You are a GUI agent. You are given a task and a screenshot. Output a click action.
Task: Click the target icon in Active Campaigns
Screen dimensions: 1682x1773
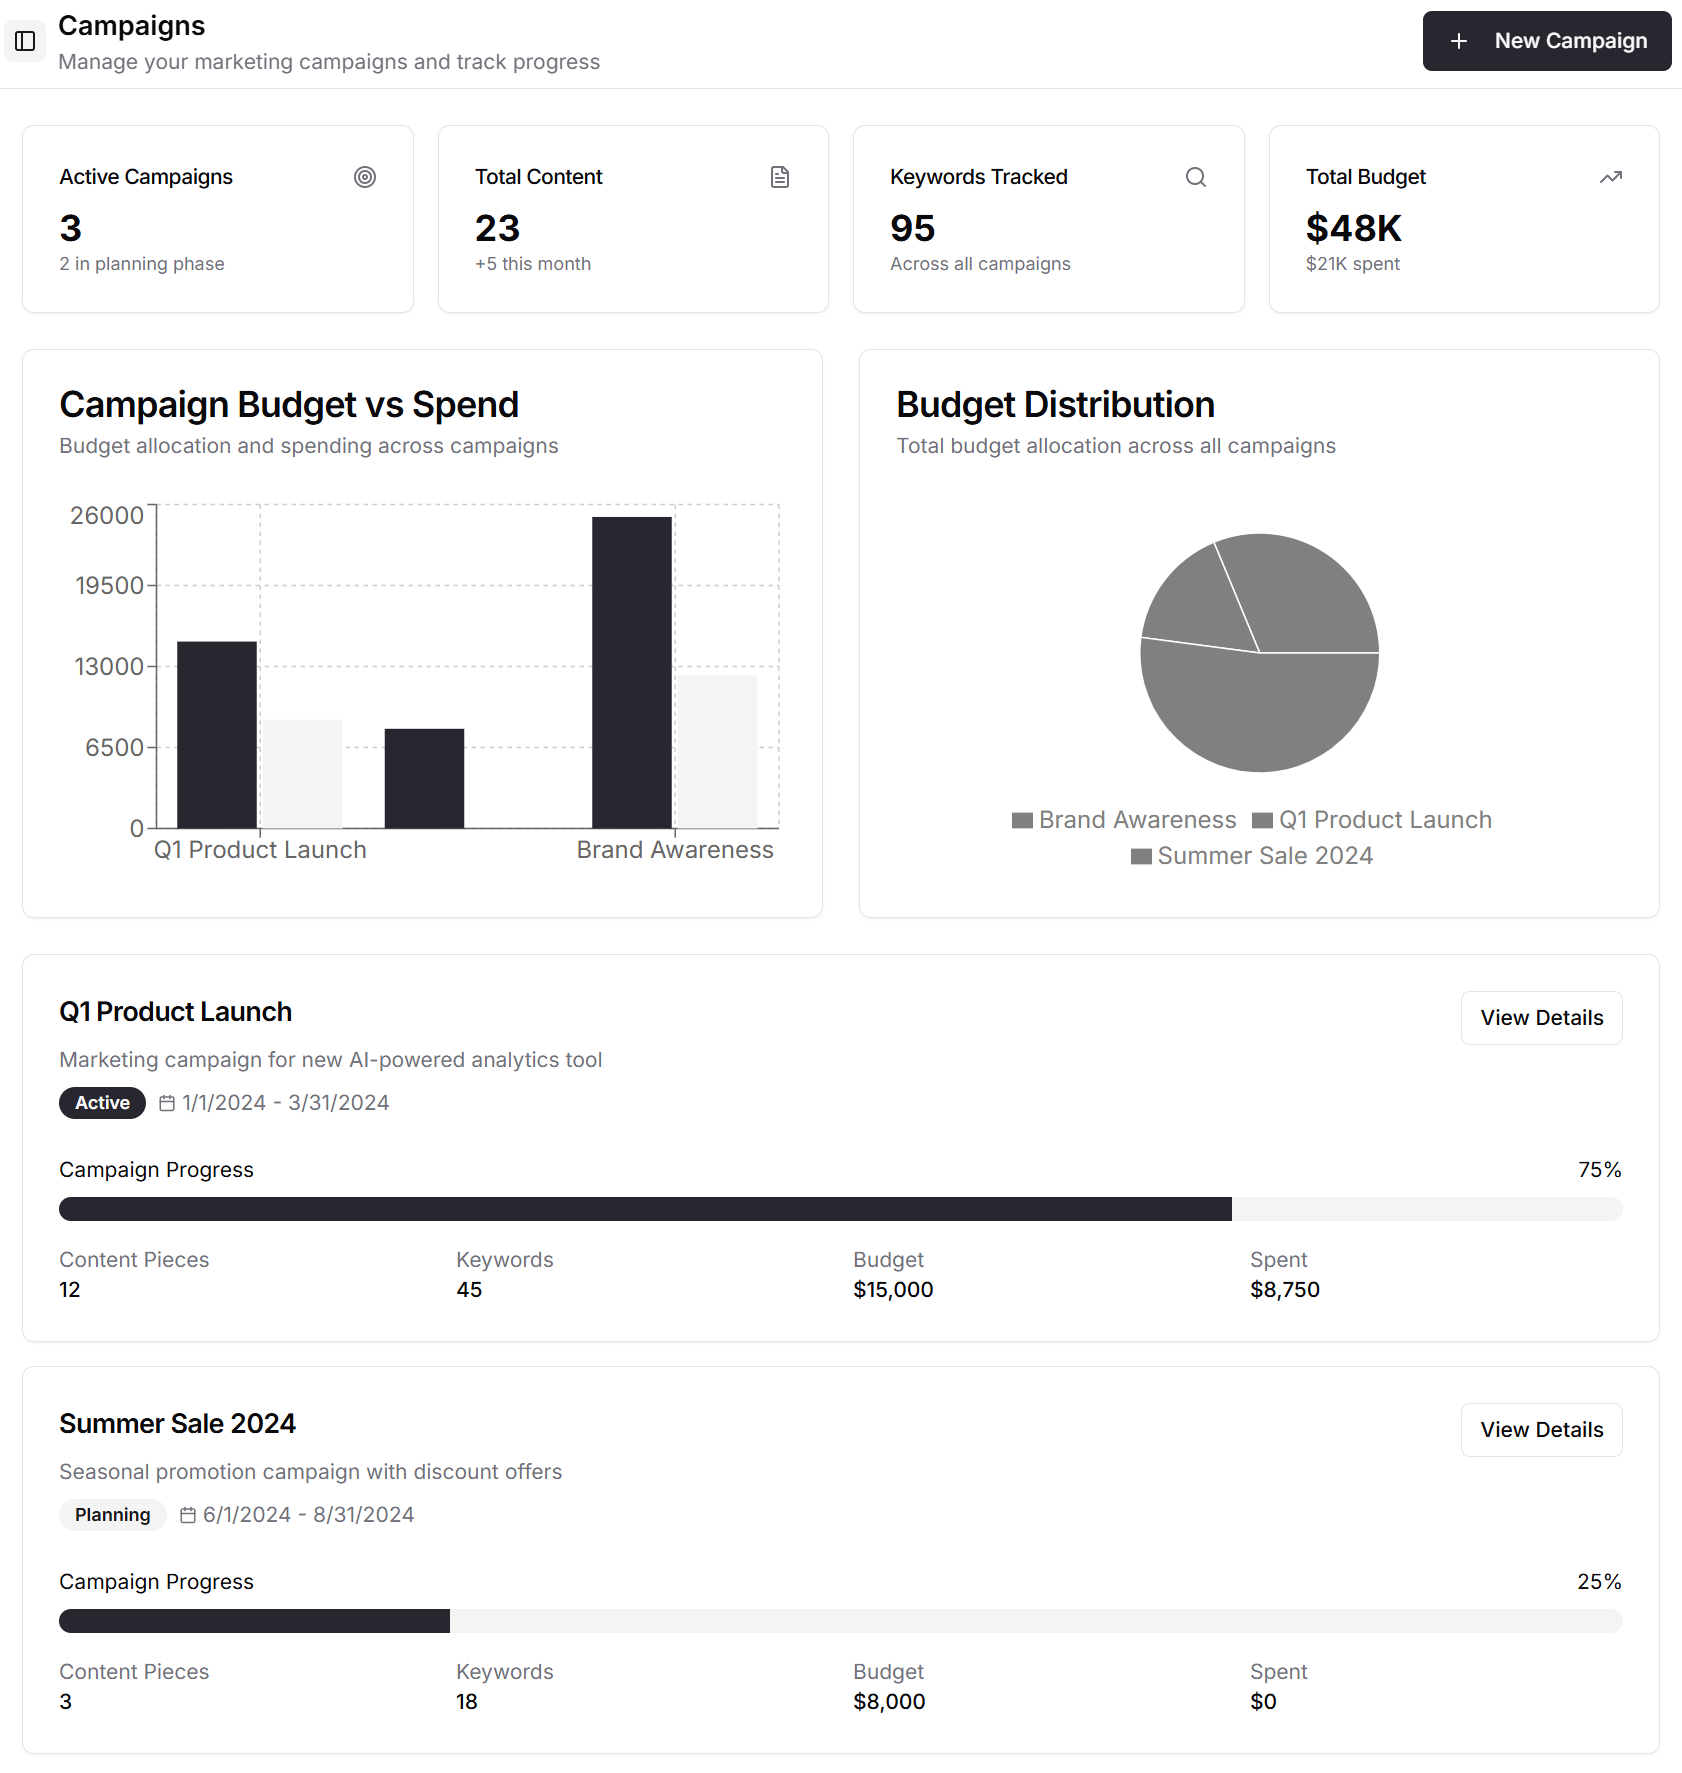365,177
